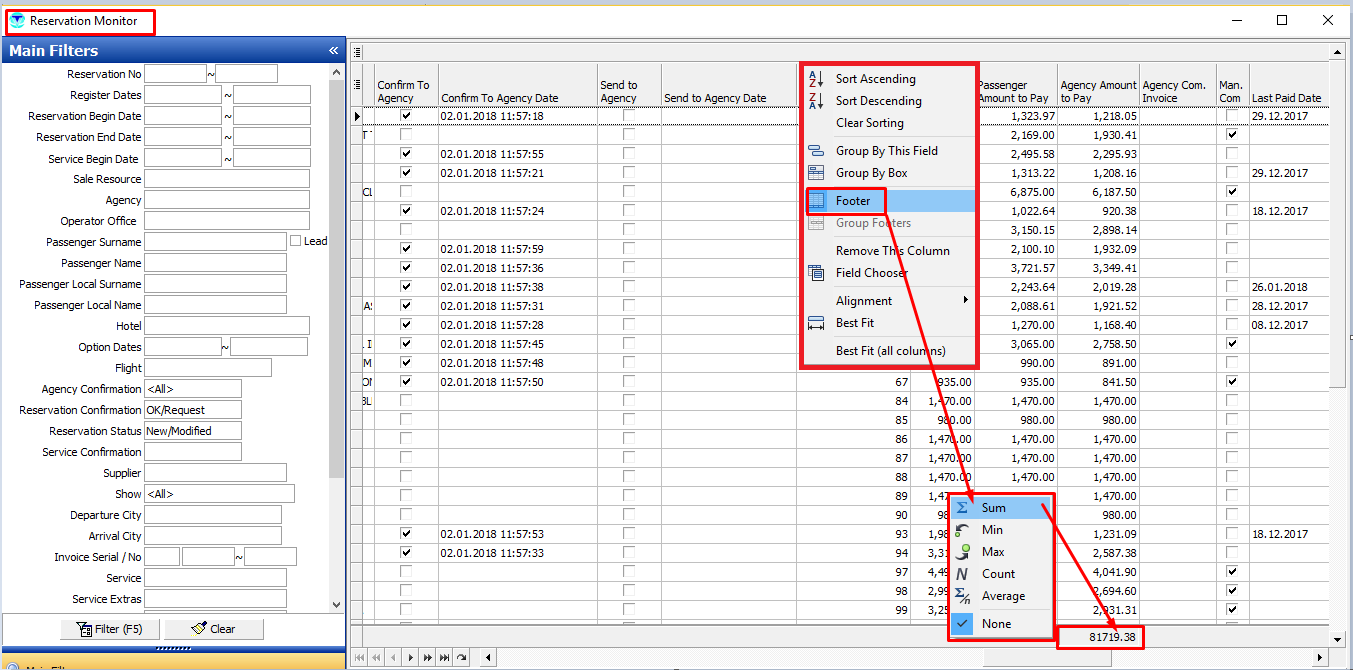Click the Sort Ascending A-Z icon

coord(815,79)
